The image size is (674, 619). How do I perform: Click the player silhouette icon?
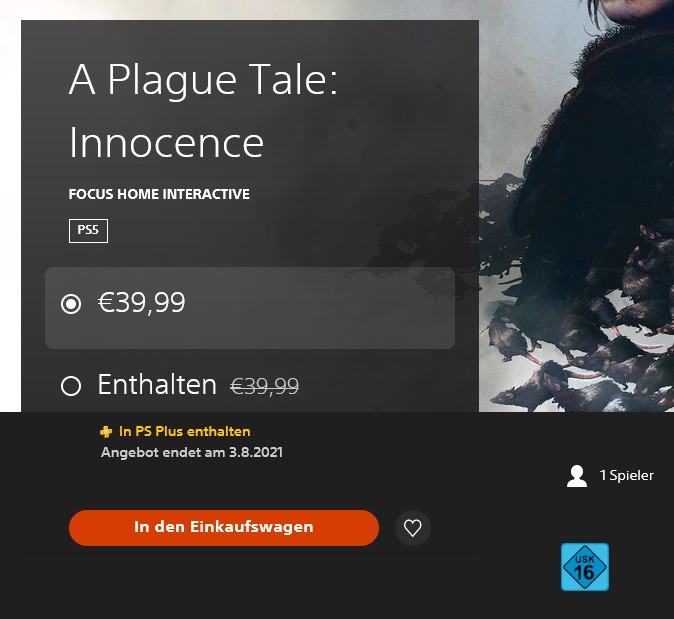[x=577, y=476]
